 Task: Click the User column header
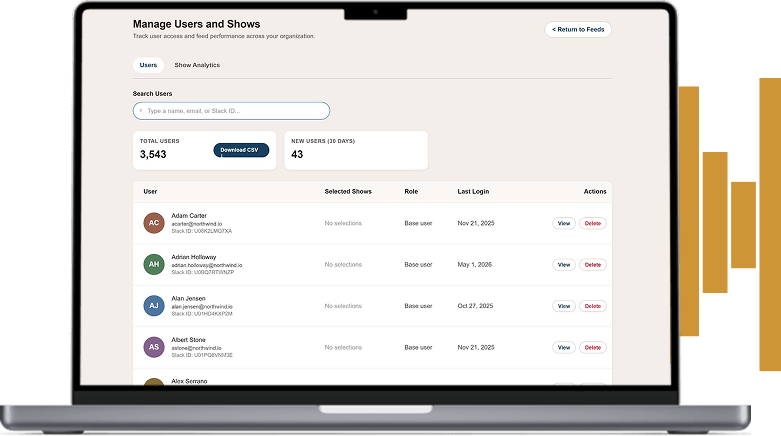pyautogui.click(x=150, y=191)
